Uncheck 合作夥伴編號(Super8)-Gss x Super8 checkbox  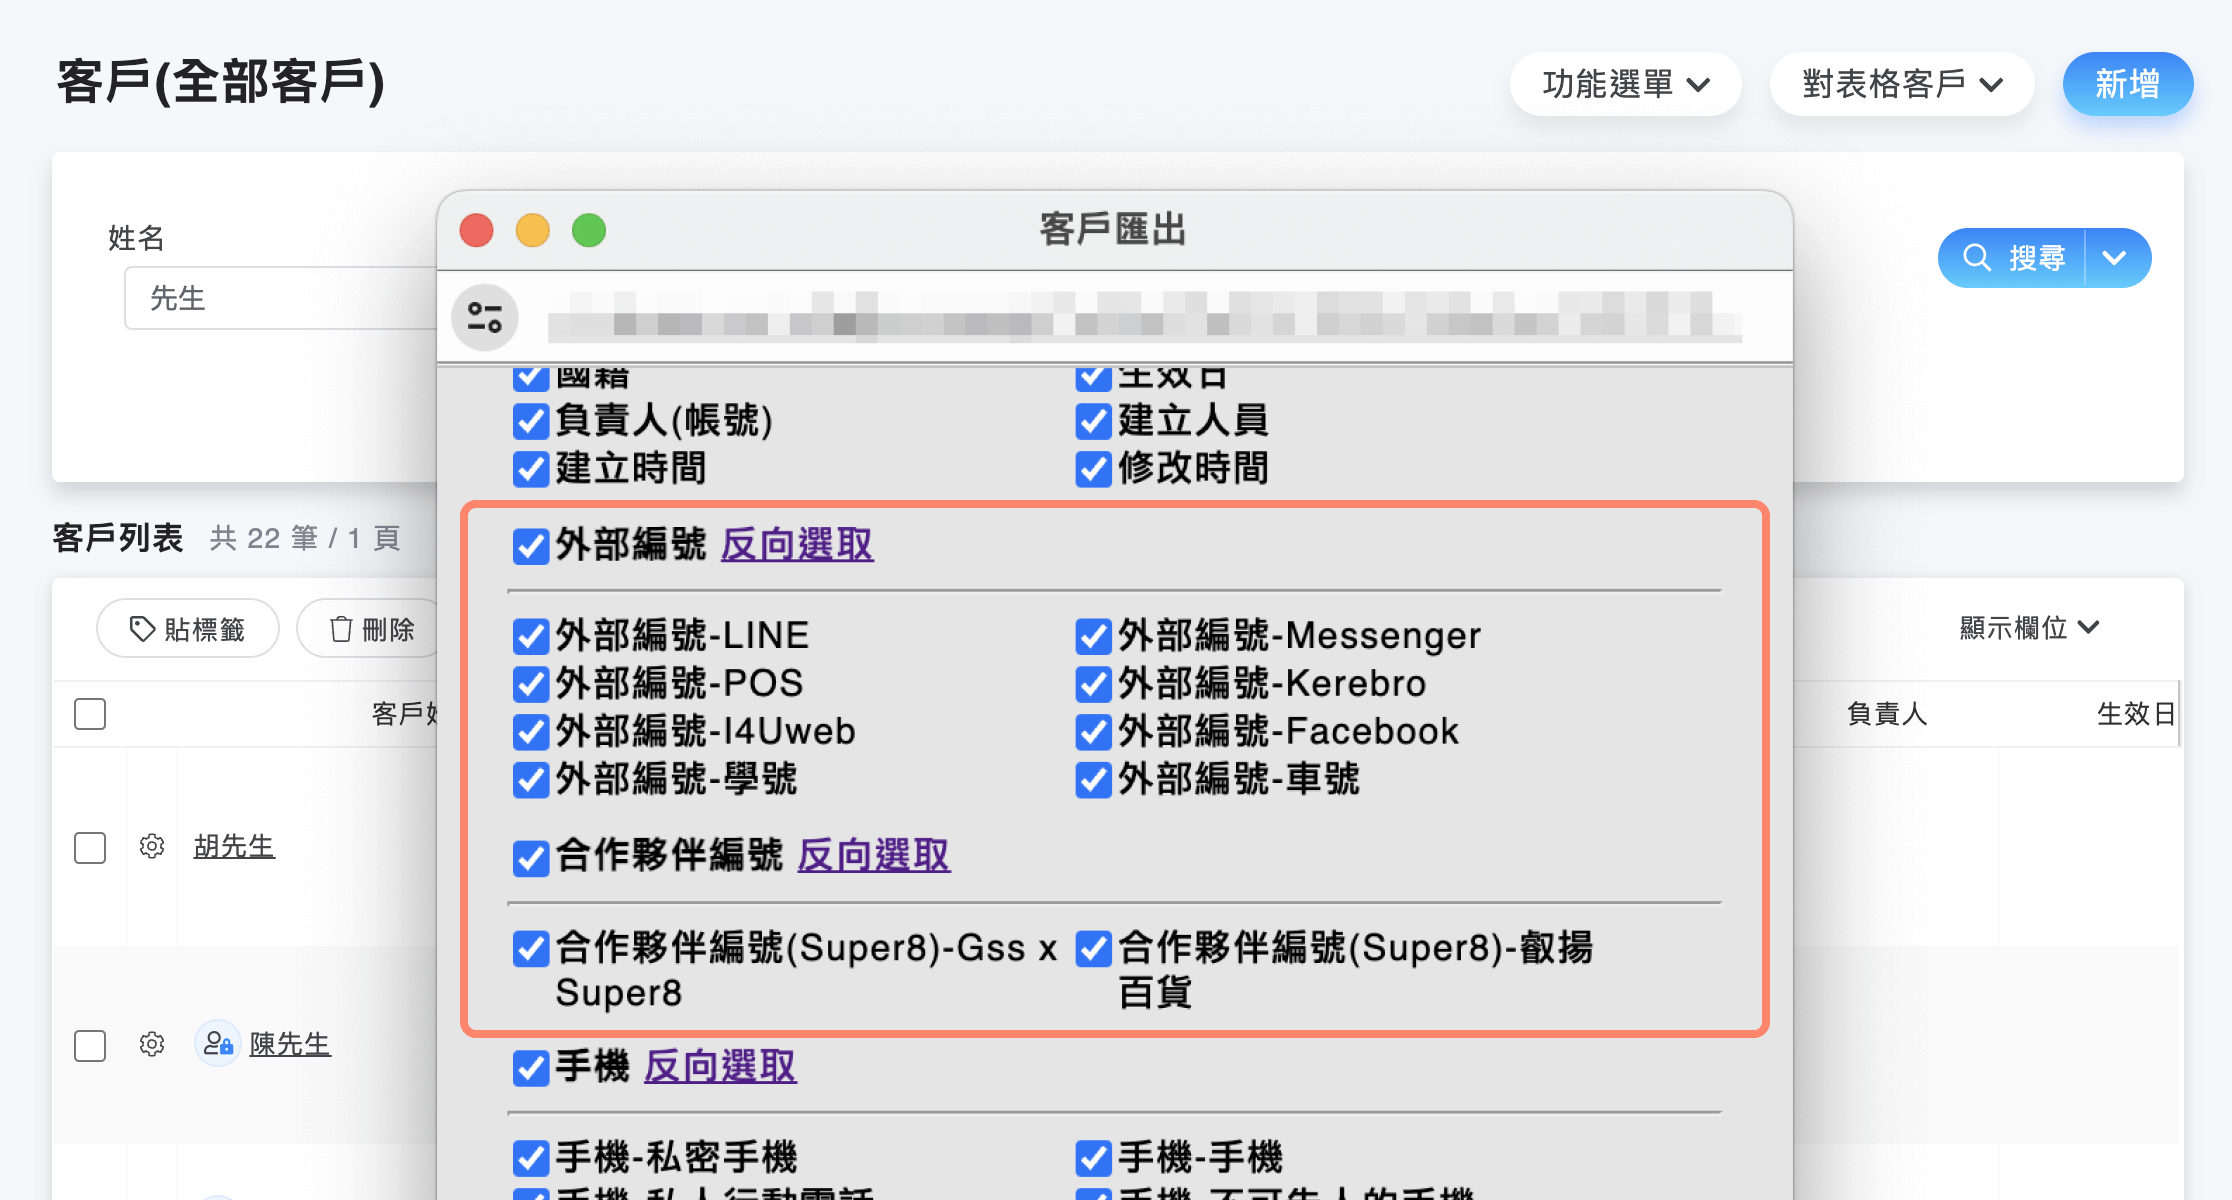(x=531, y=948)
